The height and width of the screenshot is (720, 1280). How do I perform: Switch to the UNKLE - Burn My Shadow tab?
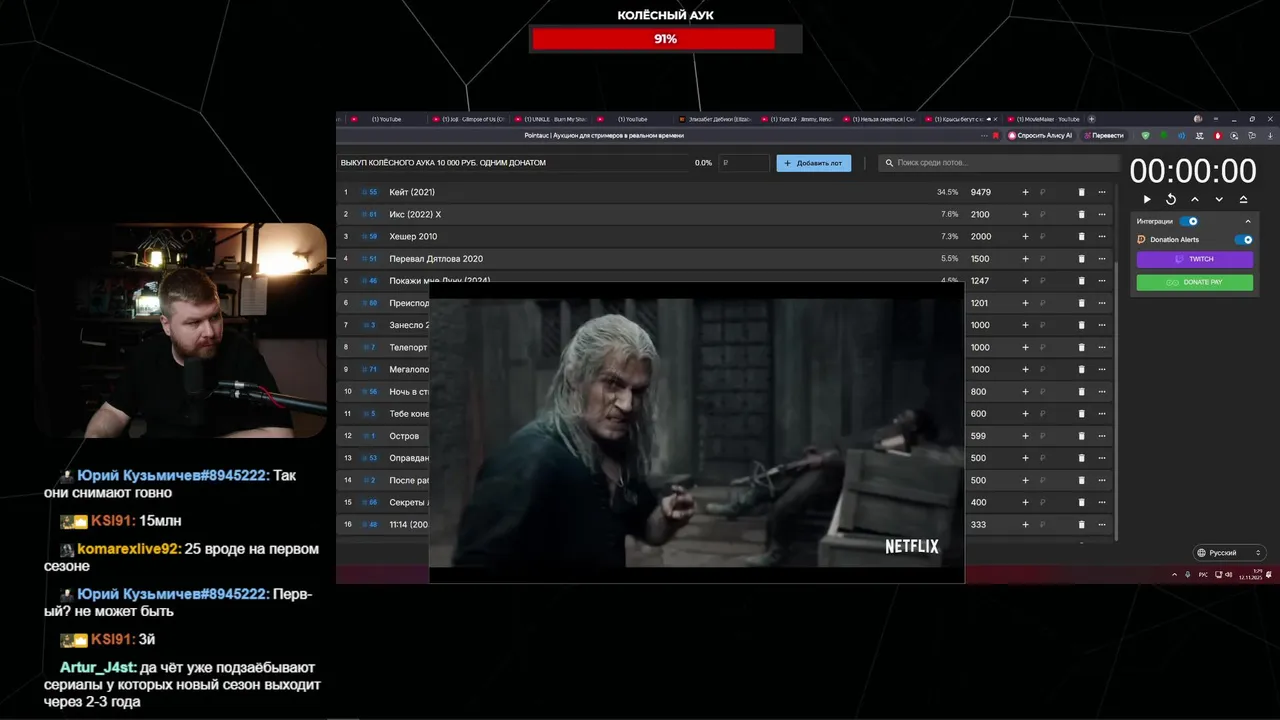[x=551, y=119]
